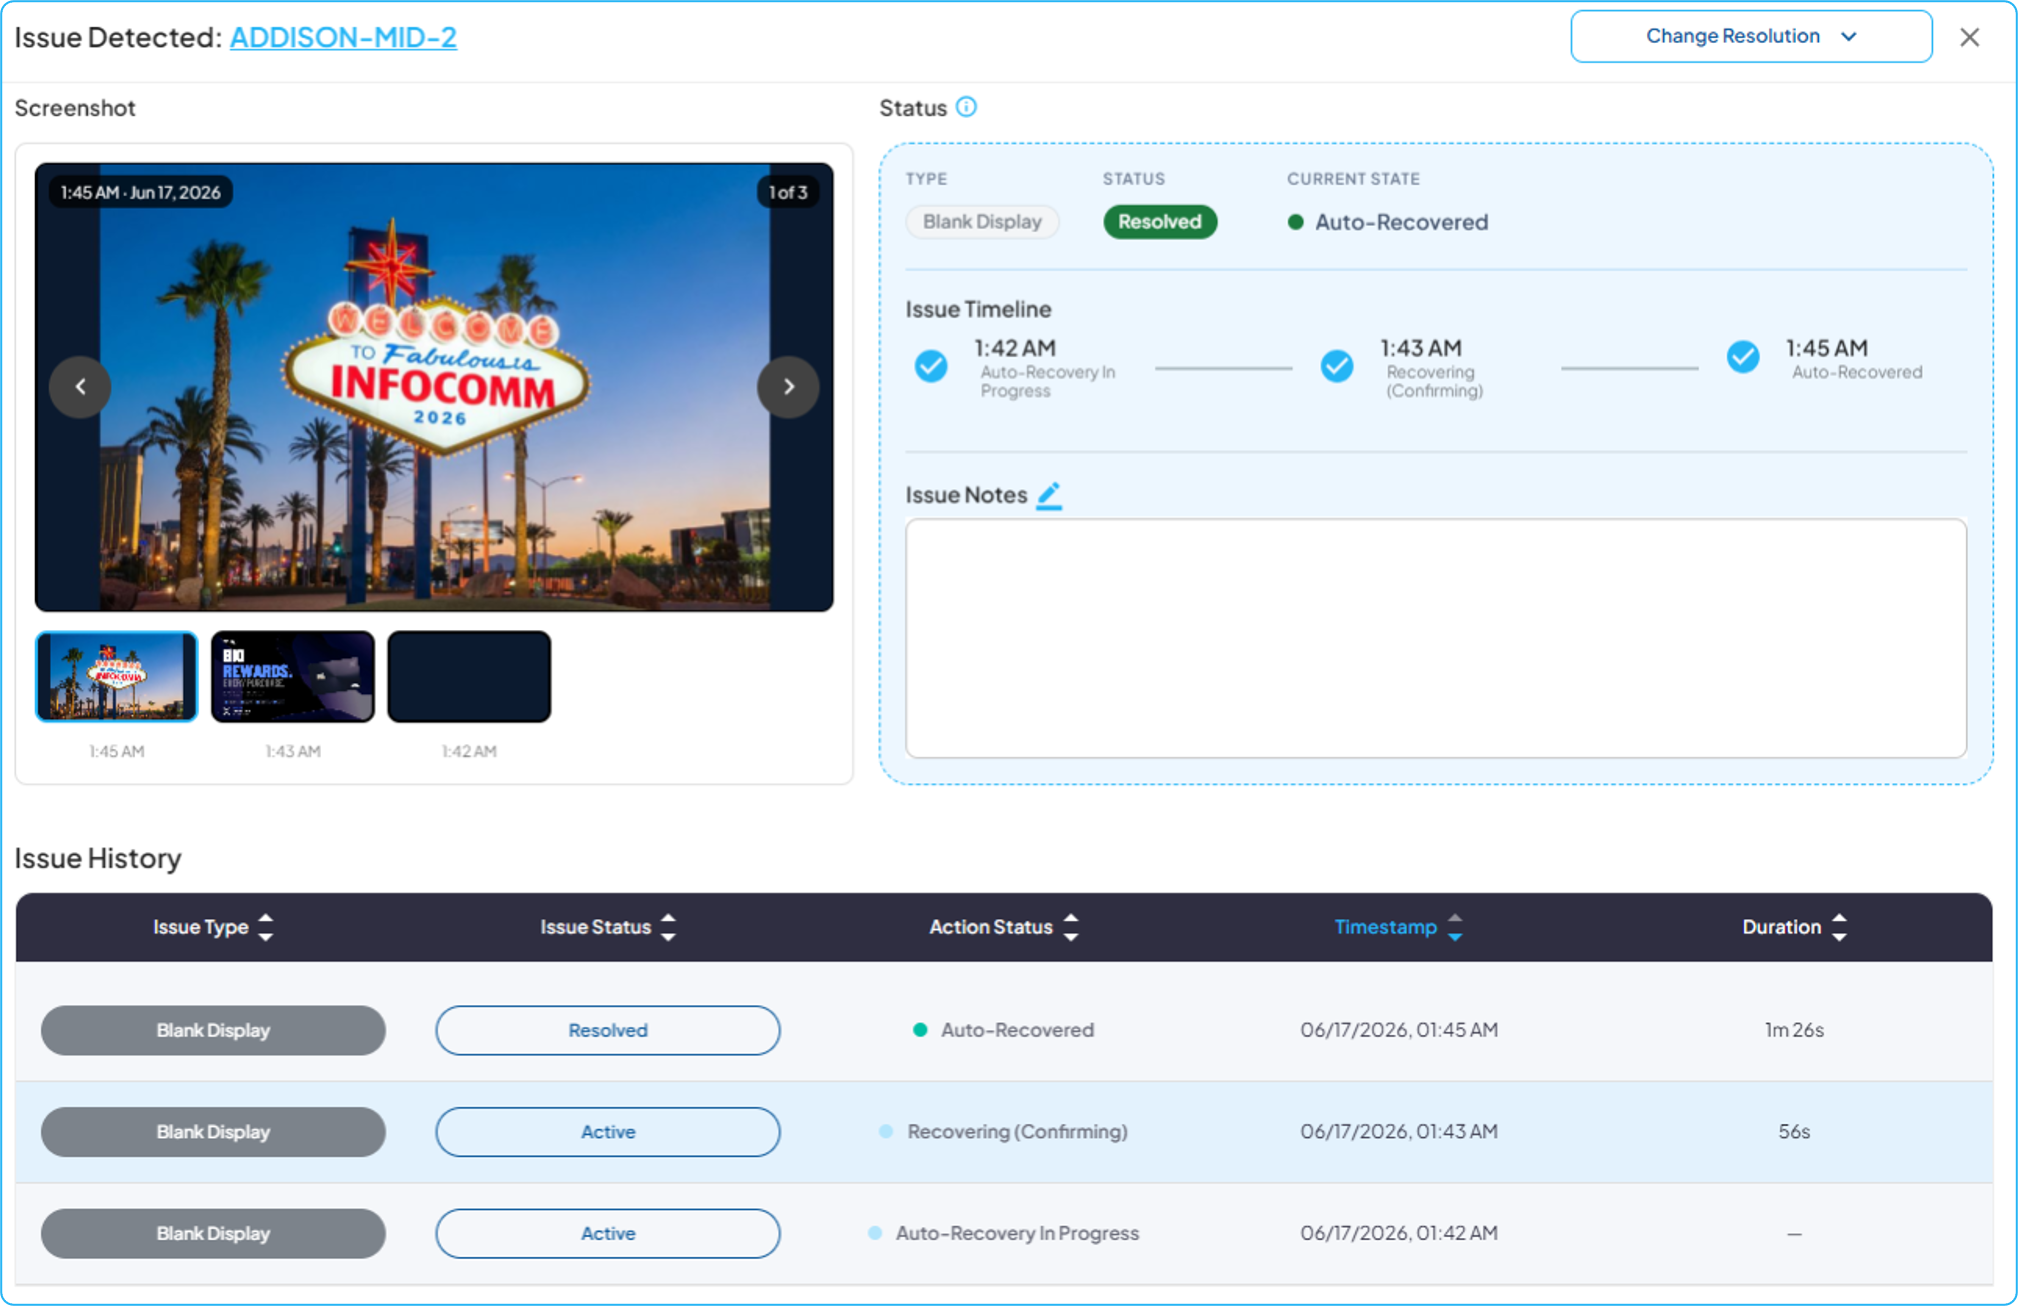
Task: Close the Issue Detected dialog
Action: pos(1970,37)
